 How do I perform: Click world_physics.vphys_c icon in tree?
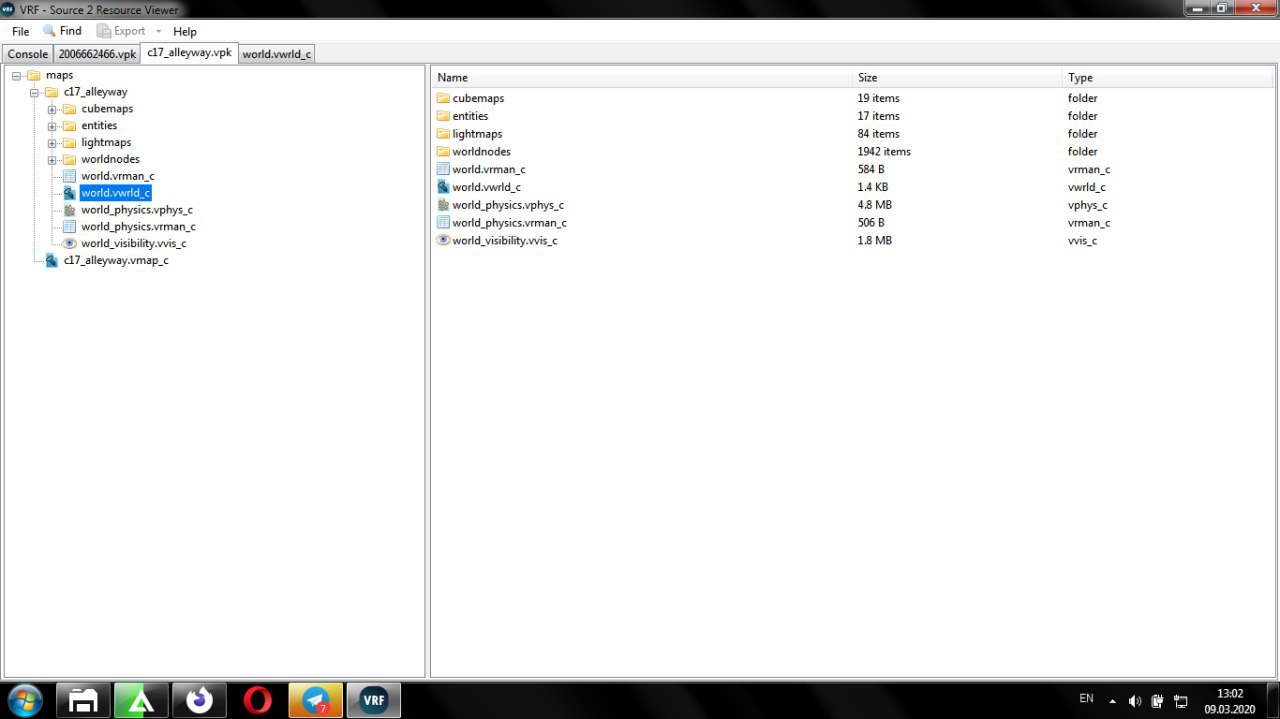tap(69, 210)
